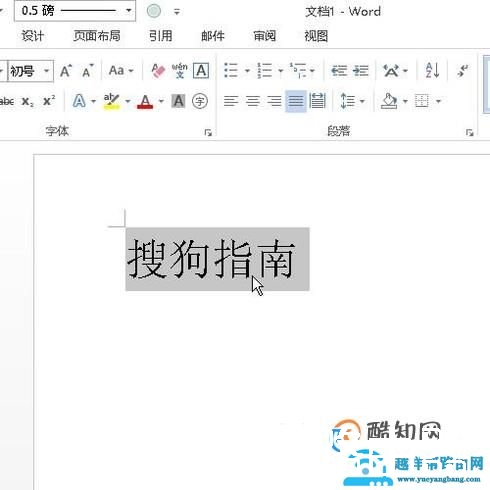Apply yellow text highlight color
490x490 pixels.
tap(111, 101)
